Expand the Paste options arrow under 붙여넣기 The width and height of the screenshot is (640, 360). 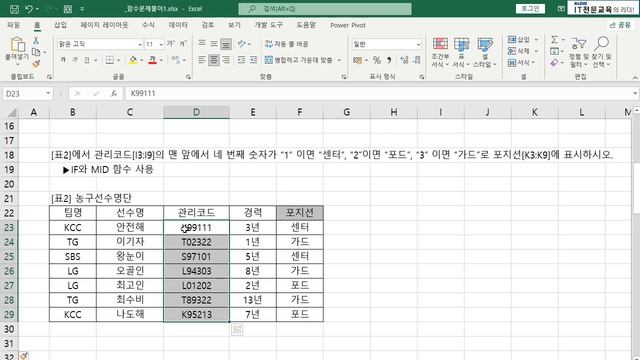coord(17,64)
